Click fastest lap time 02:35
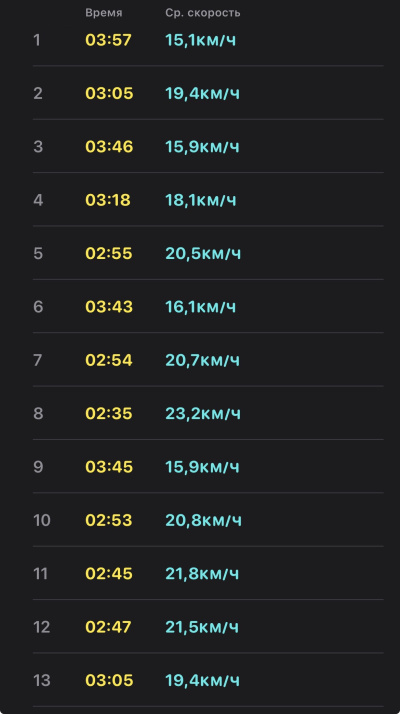 coord(108,414)
